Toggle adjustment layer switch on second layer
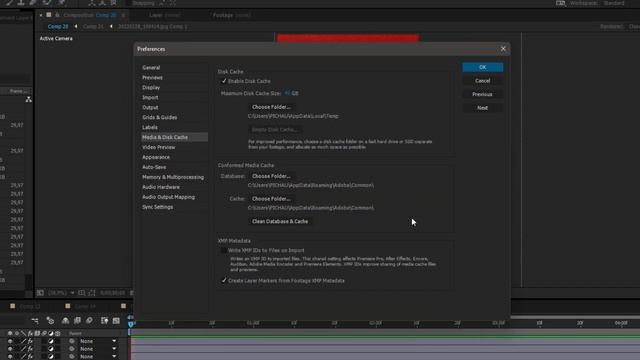The height and width of the screenshot is (360, 640). pyautogui.click(x=51, y=349)
